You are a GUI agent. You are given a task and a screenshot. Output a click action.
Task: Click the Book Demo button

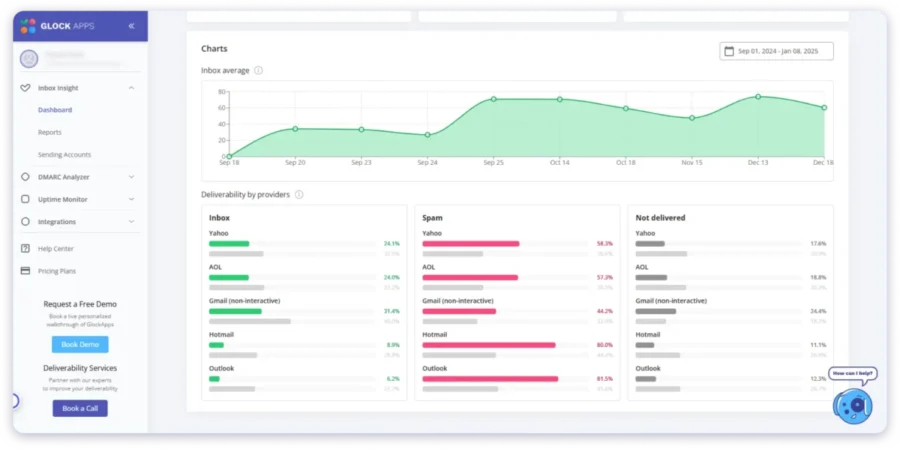coord(80,344)
